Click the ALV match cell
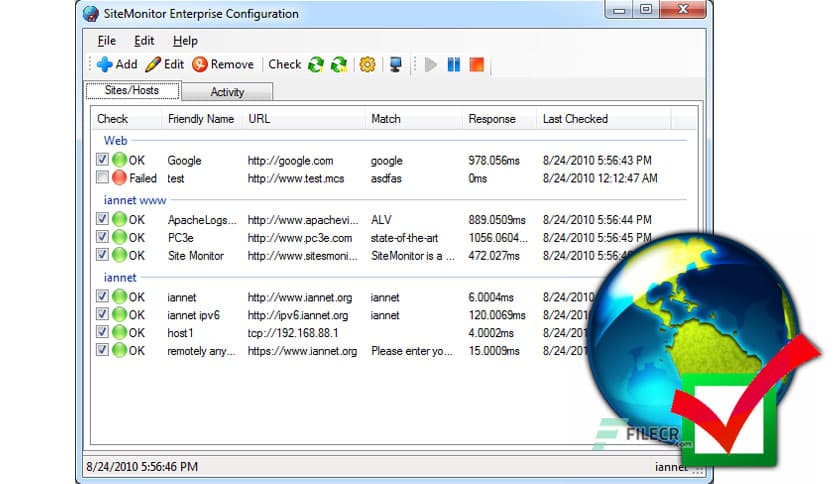This screenshot has height=484, width=836. (x=381, y=220)
